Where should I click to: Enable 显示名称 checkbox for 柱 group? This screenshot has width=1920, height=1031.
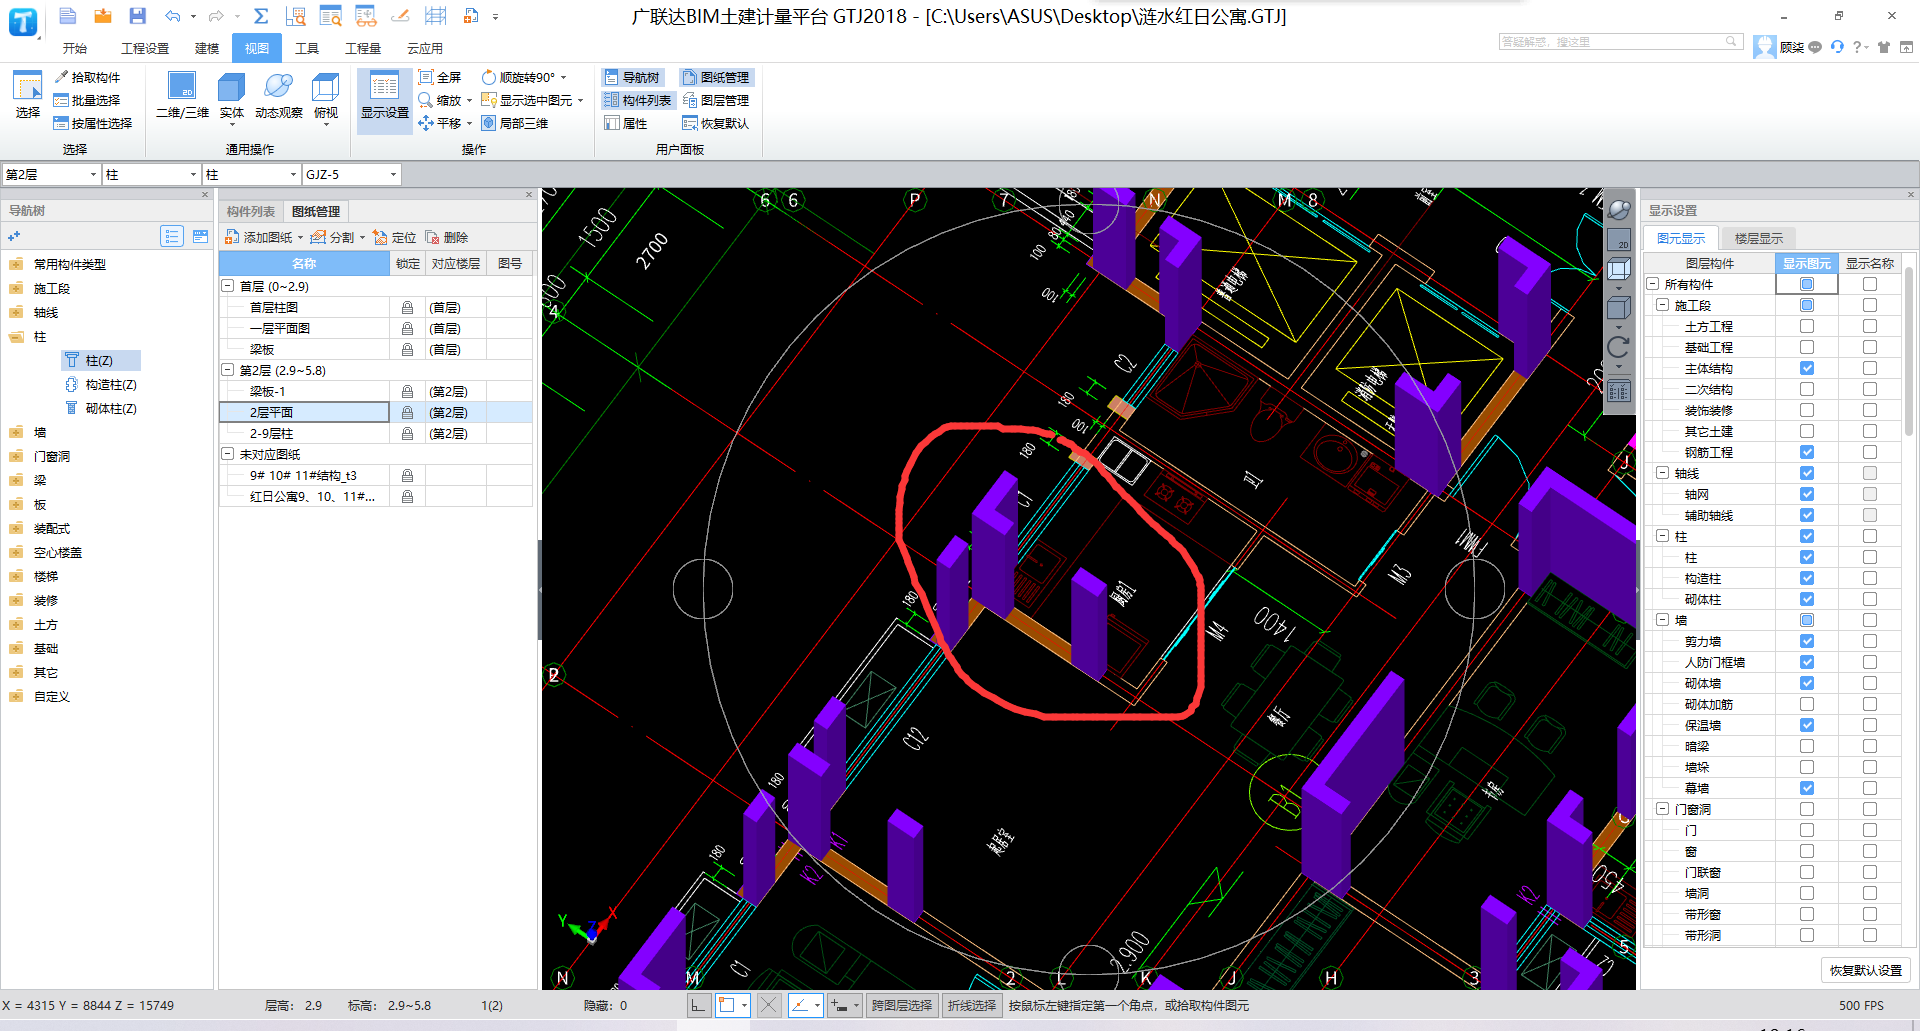pos(1870,536)
